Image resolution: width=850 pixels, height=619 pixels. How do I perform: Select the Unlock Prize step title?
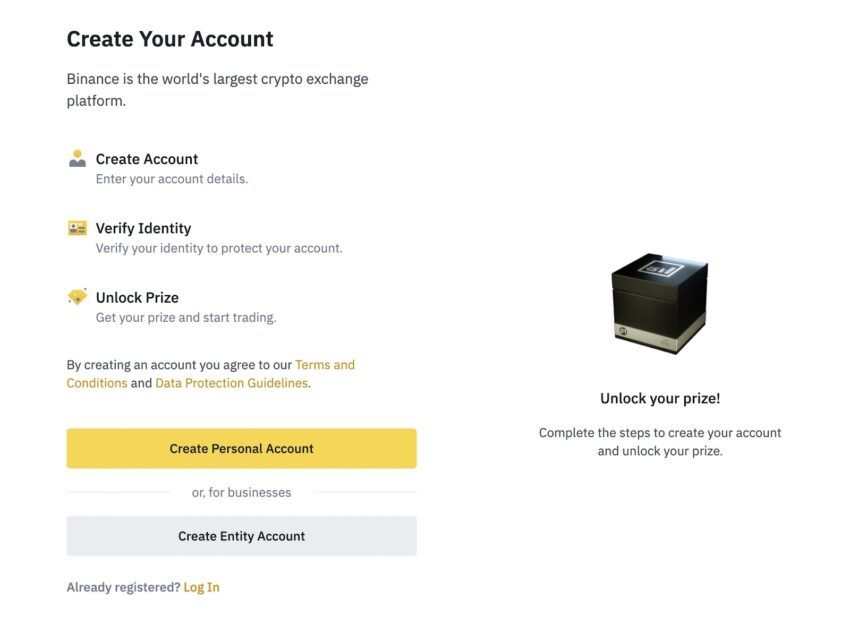click(137, 298)
